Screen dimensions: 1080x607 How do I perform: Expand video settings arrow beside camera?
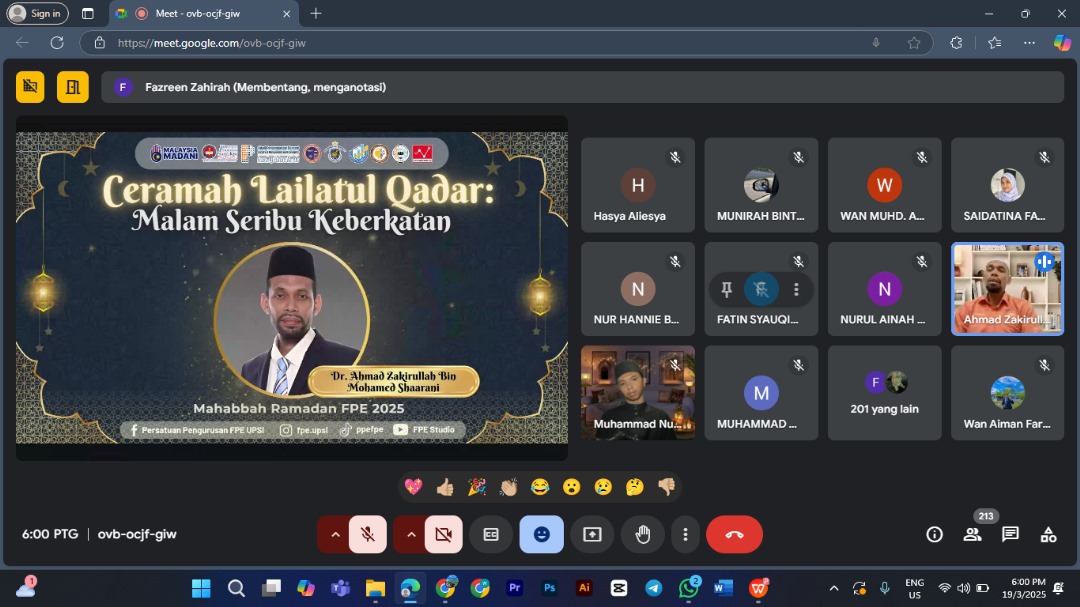[411, 534]
